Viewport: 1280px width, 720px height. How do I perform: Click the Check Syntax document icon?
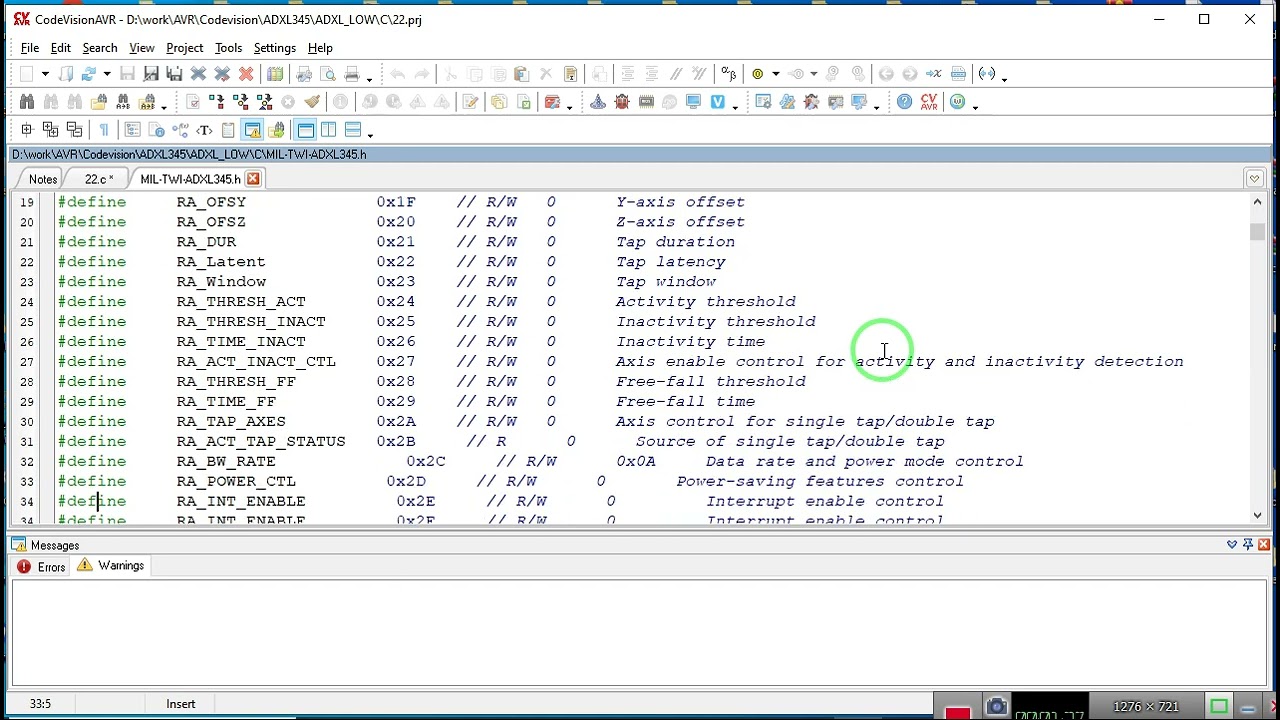pyautogui.click(x=193, y=102)
